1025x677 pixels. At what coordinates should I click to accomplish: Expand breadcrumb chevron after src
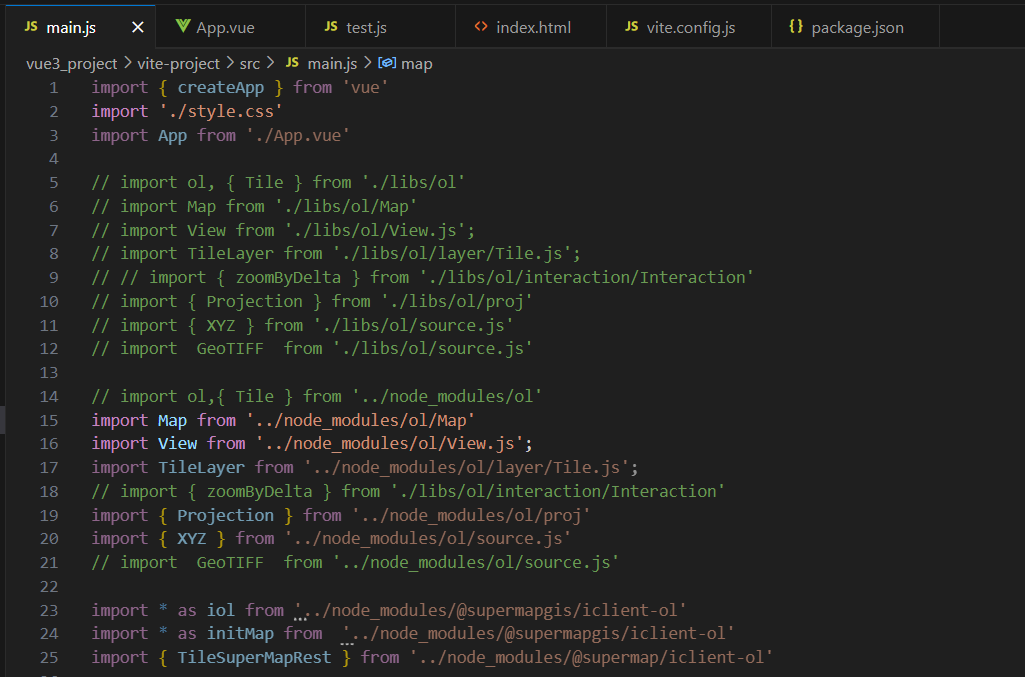coord(270,63)
